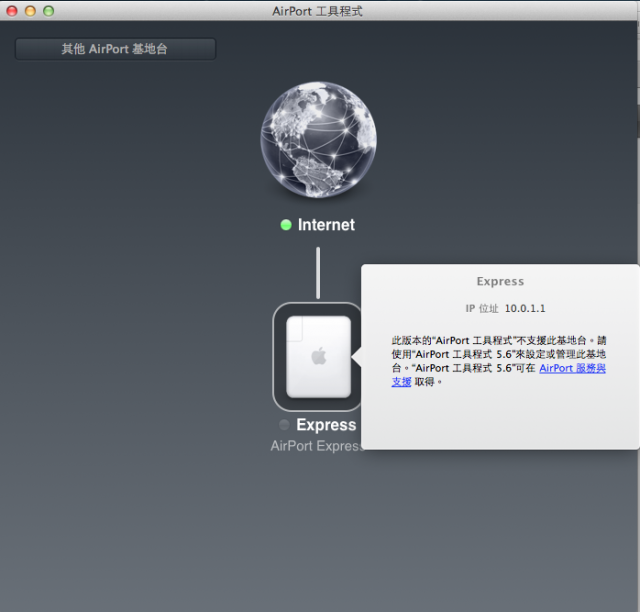
Task: Click the green Internet status indicator
Action: click(x=286, y=225)
